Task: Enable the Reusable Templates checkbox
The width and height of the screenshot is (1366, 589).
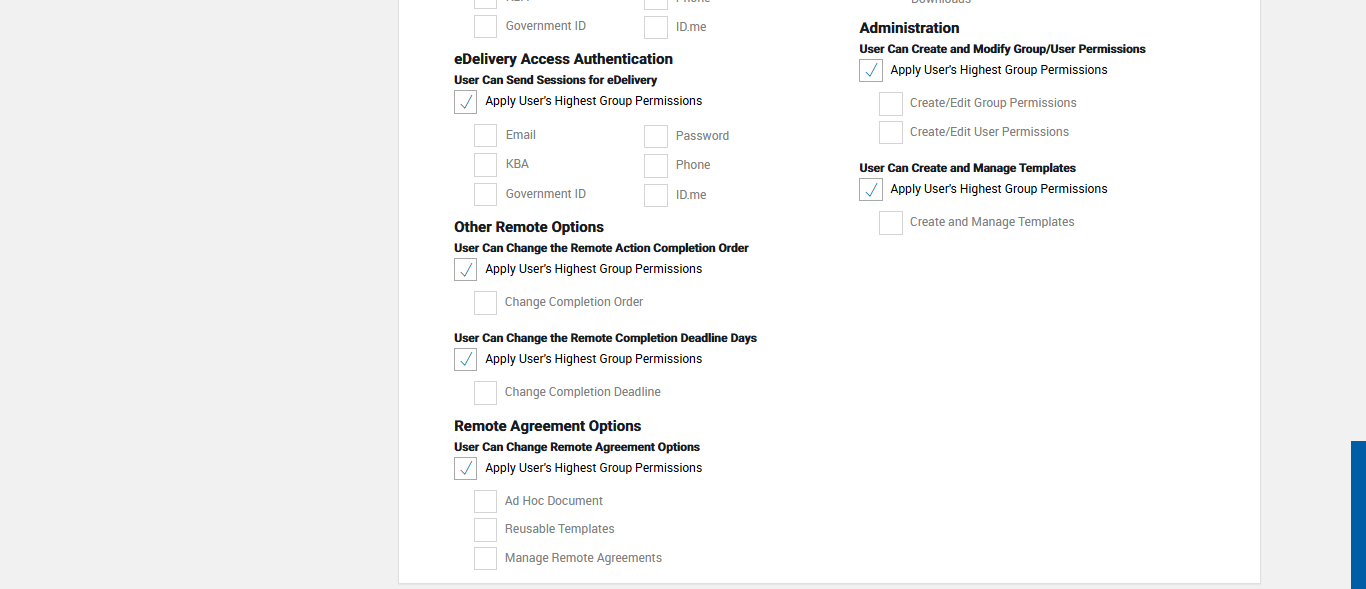Action: click(x=485, y=530)
